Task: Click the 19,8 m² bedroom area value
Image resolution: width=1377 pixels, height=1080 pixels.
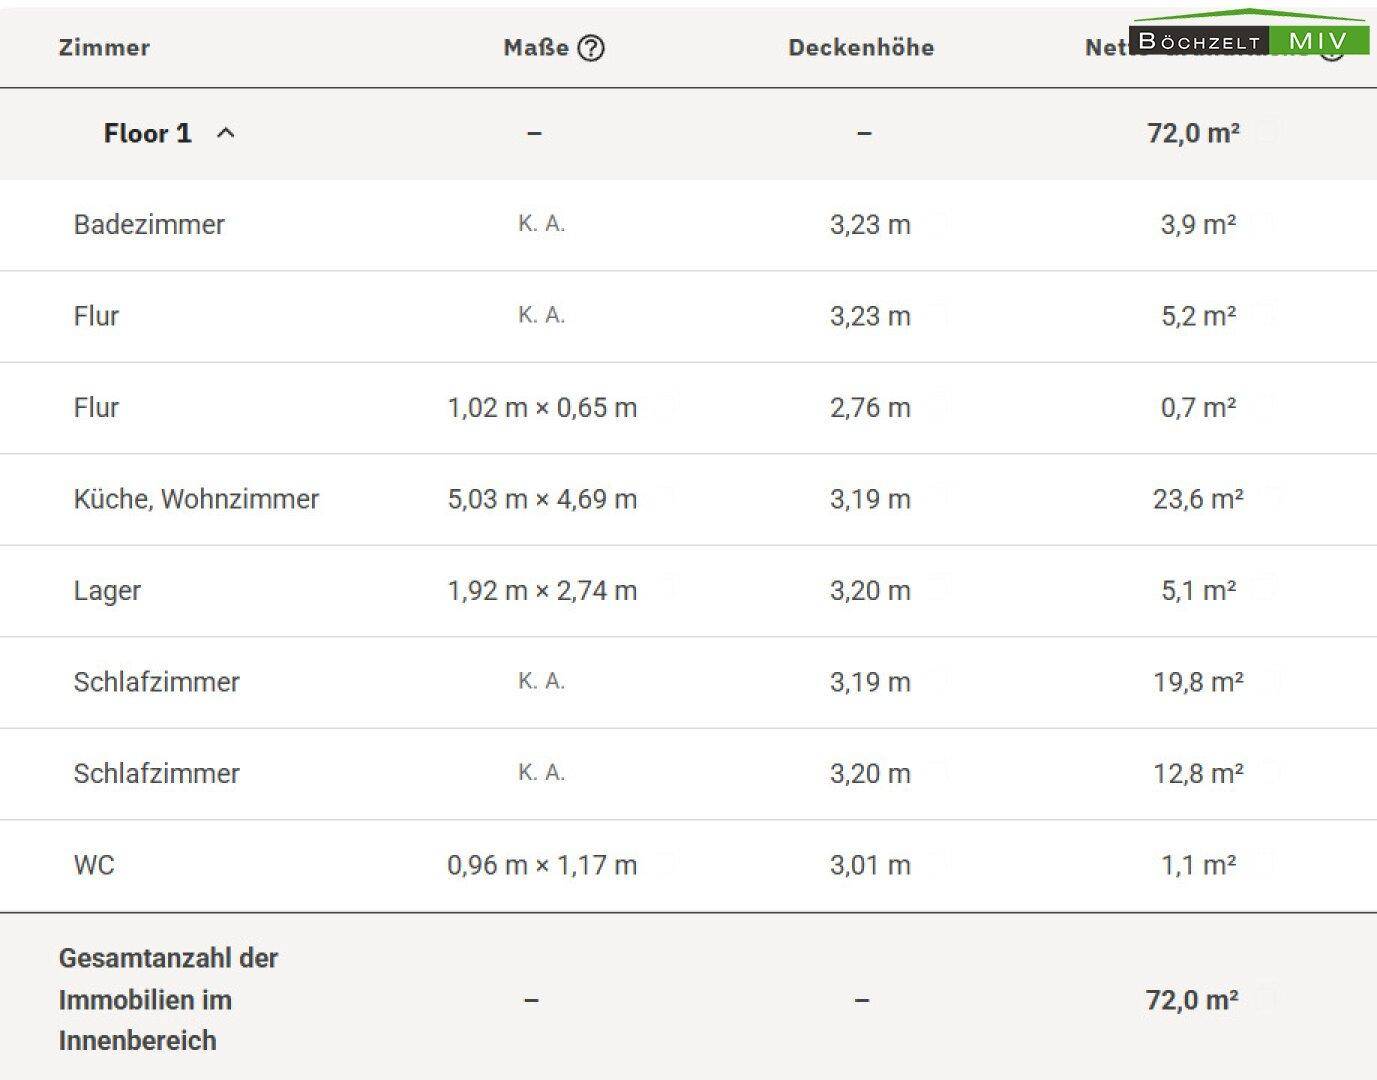Action: (x=1198, y=682)
